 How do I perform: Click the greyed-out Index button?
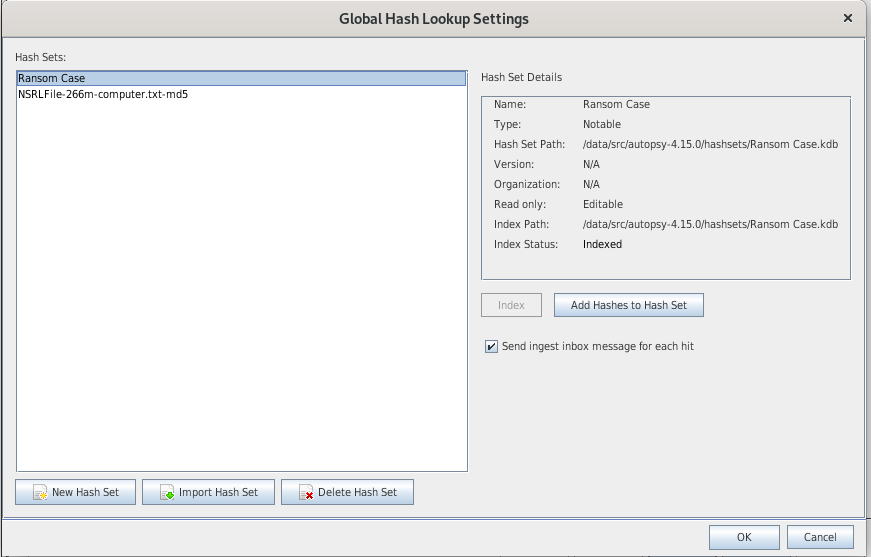coord(511,305)
